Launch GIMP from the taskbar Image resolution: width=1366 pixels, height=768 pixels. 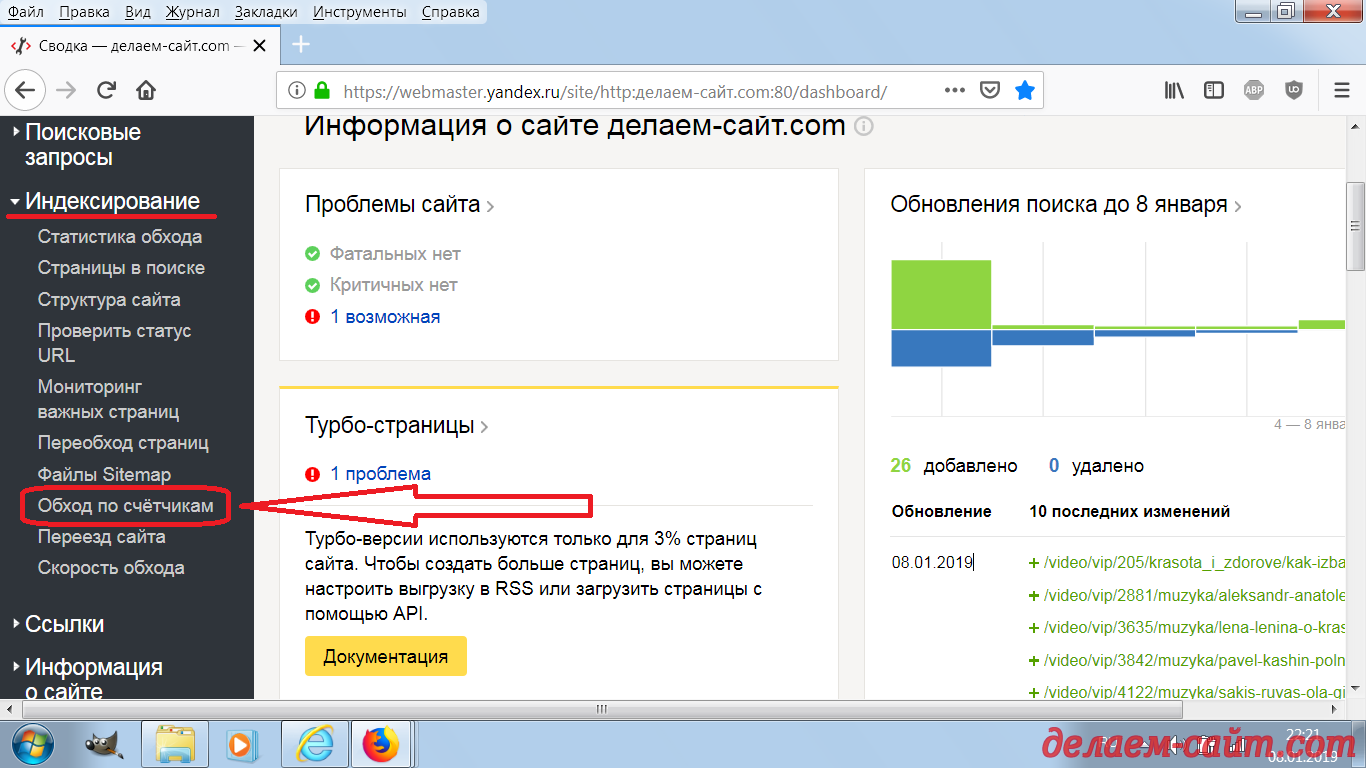tap(103, 744)
